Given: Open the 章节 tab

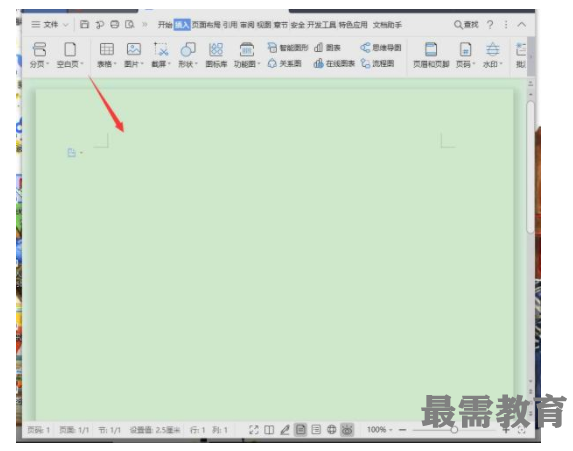Looking at the screenshot, I should click(281, 25).
